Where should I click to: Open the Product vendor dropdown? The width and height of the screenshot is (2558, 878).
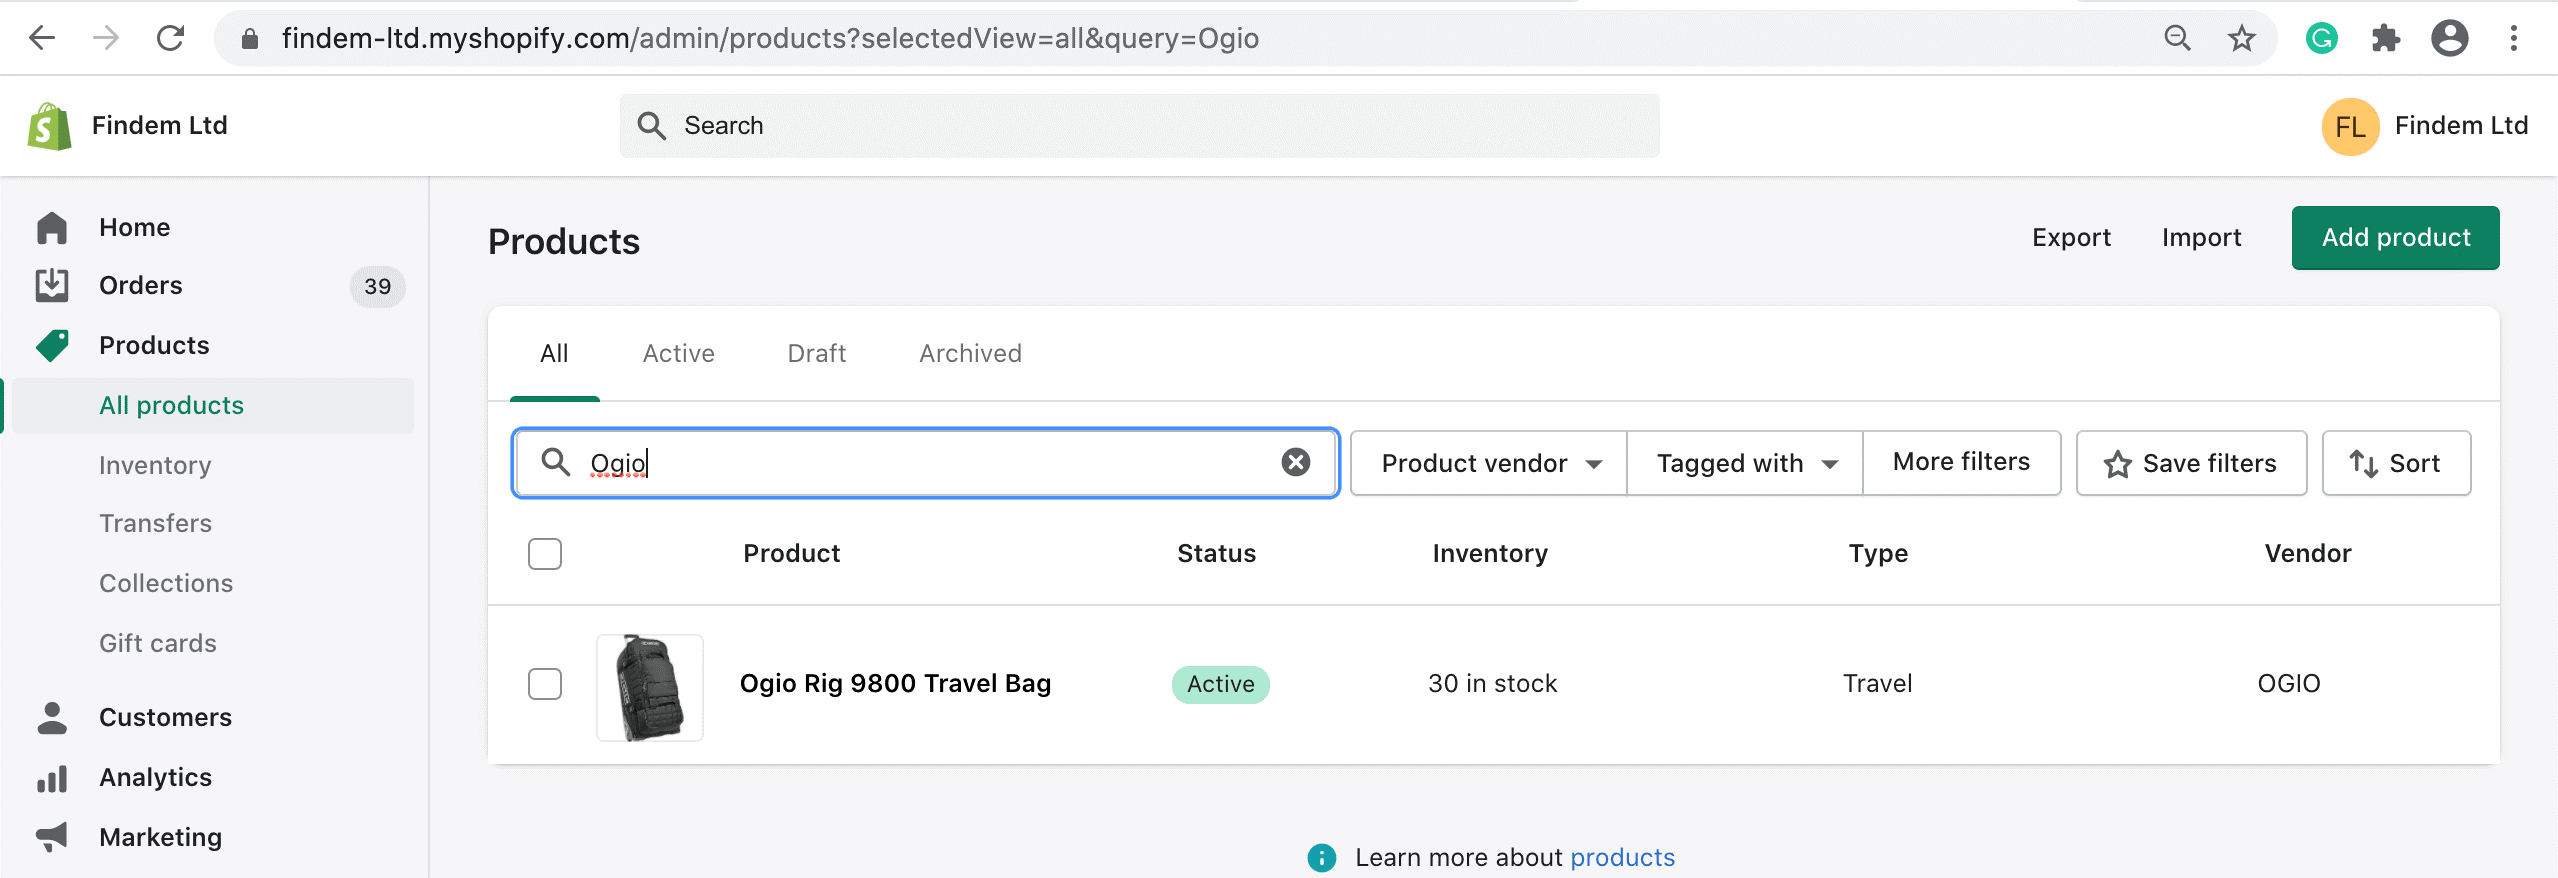tap(1489, 463)
